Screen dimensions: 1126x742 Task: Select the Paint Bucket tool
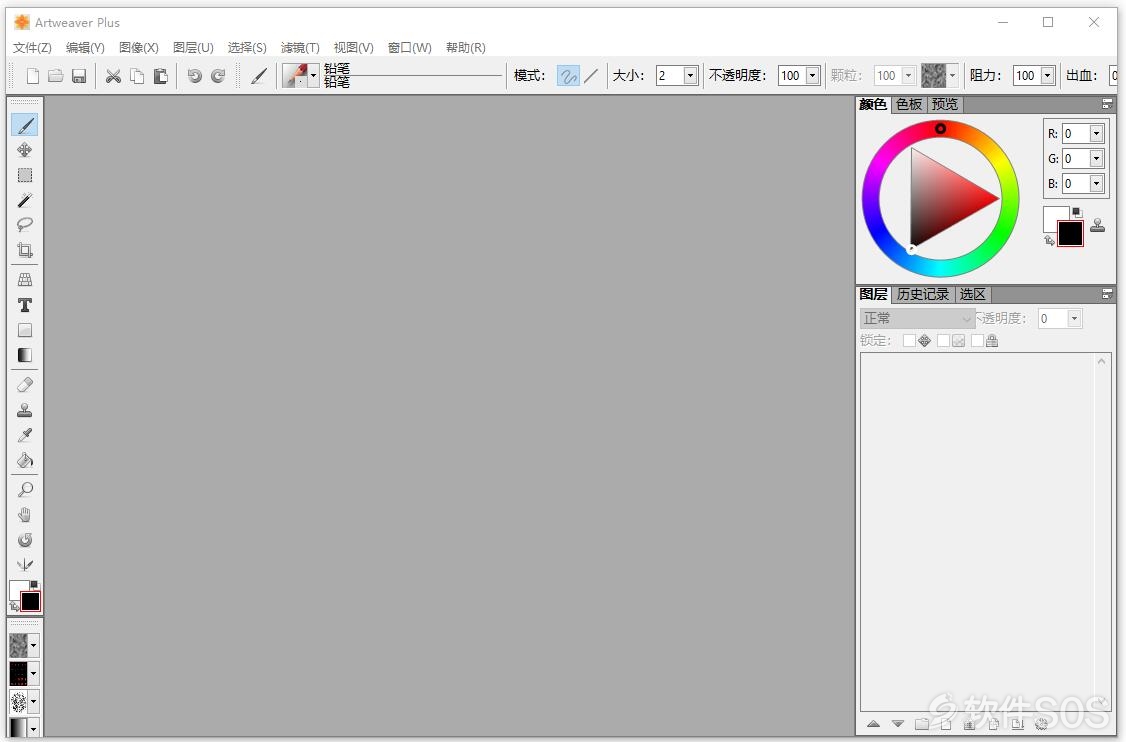[x=25, y=460]
